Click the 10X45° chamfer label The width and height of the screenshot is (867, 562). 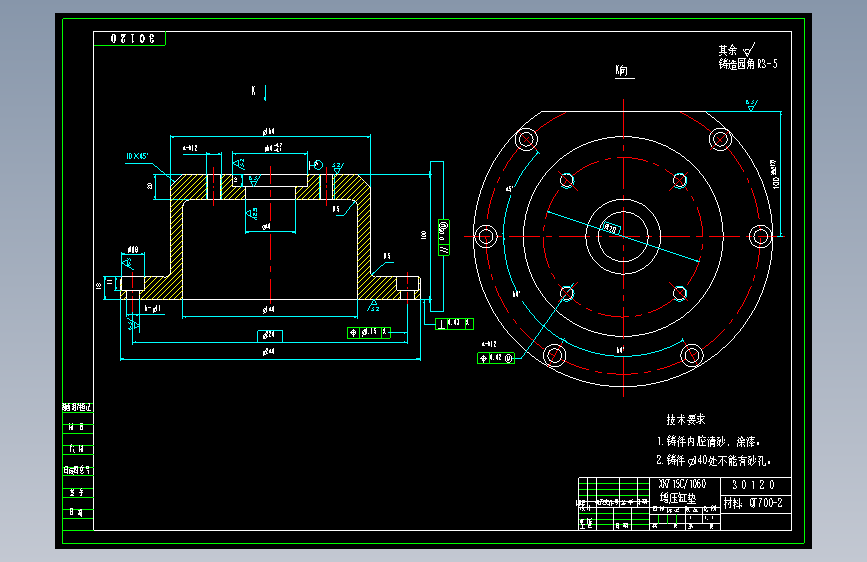[137, 157]
